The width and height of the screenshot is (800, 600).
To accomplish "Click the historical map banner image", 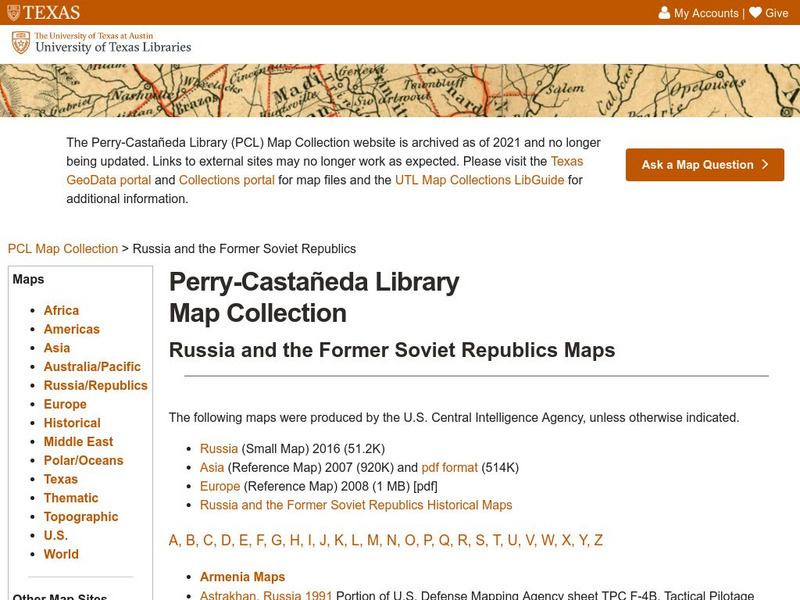I will [400, 90].
